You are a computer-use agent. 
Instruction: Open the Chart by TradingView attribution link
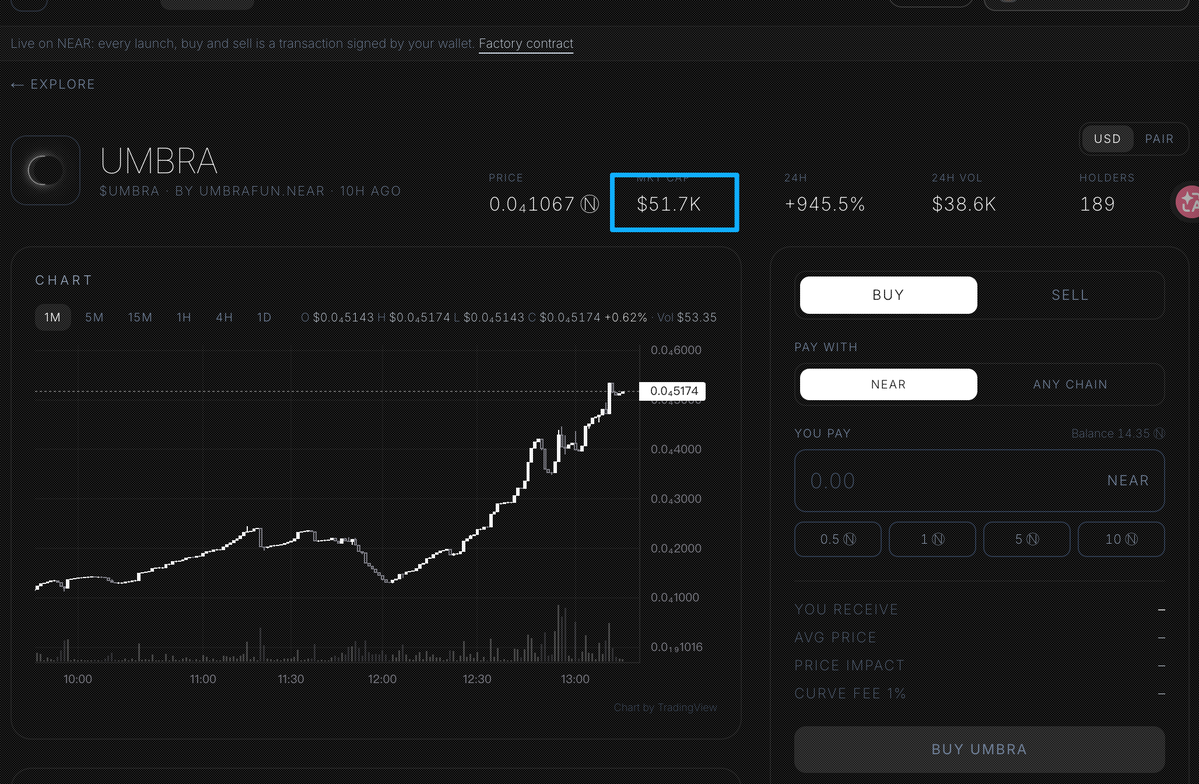665,708
